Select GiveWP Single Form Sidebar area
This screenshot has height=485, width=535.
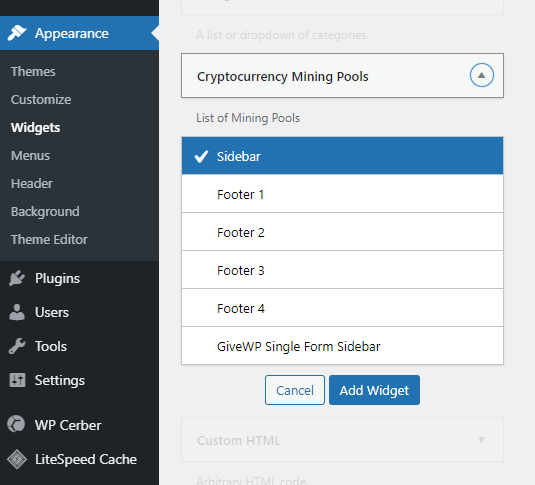point(342,346)
